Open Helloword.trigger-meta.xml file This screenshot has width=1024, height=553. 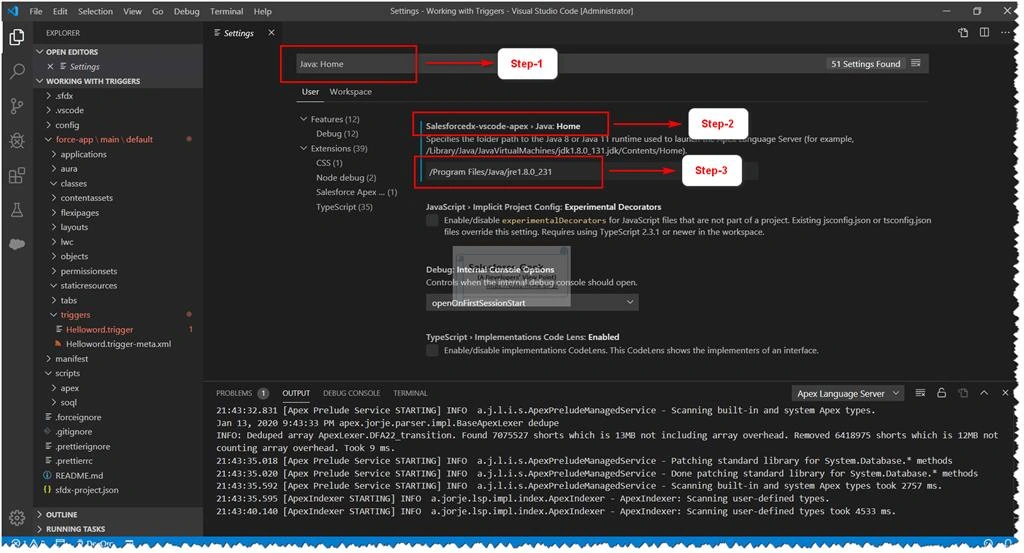pos(118,344)
